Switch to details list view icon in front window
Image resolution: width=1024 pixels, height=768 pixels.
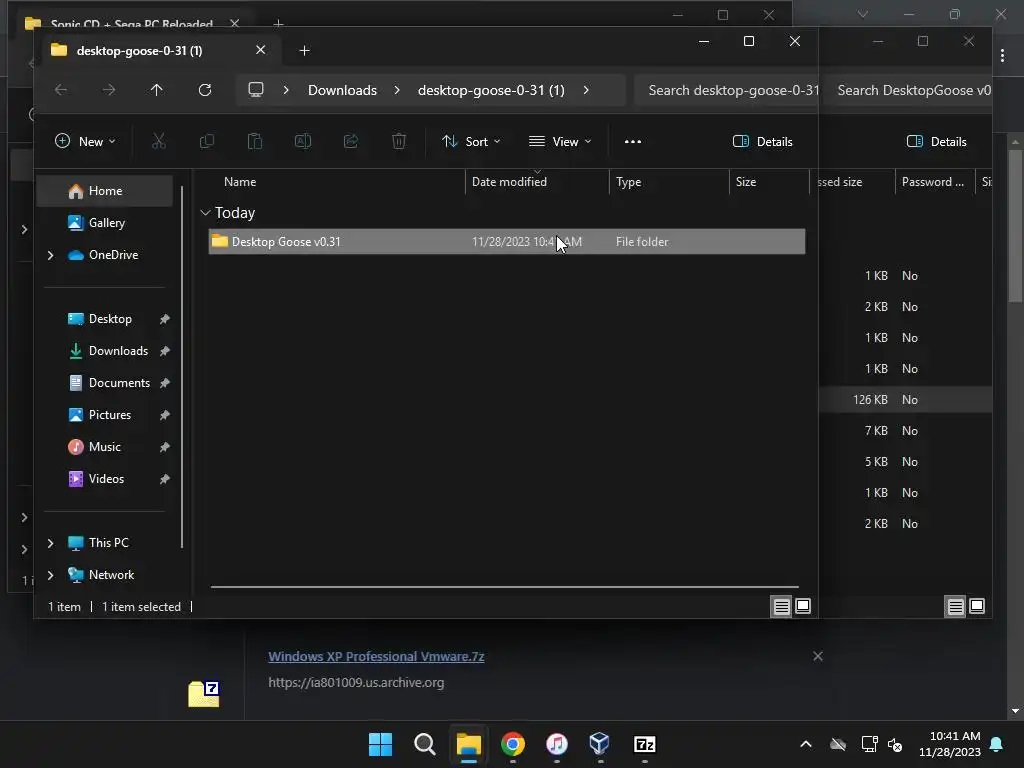[782, 607]
